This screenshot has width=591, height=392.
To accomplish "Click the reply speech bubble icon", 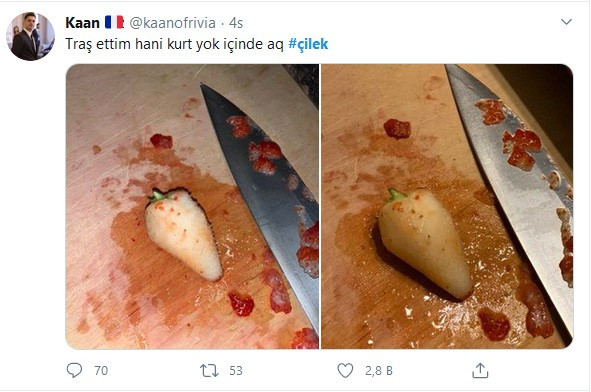I will click(74, 370).
